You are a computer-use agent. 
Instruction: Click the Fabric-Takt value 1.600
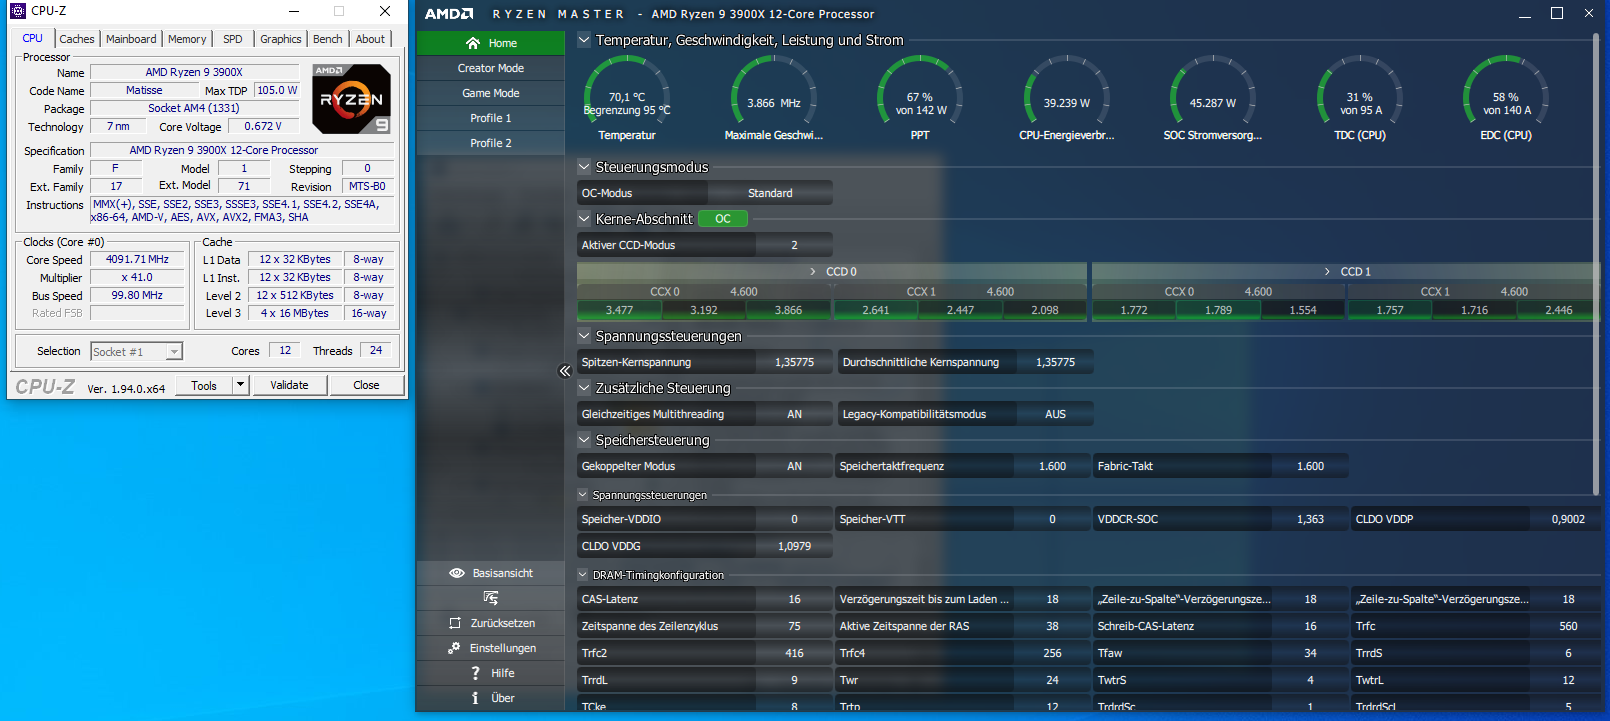[1310, 466]
